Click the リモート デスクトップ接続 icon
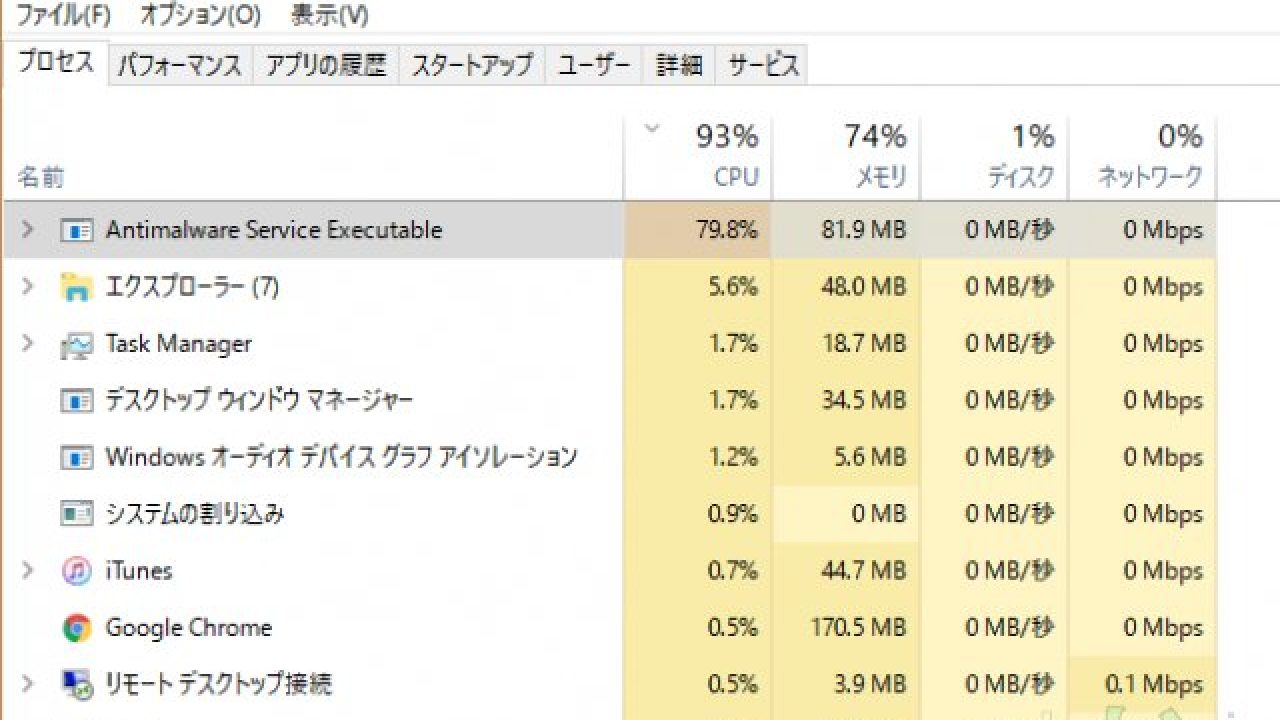The height and width of the screenshot is (720, 1280). pos(77,685)
